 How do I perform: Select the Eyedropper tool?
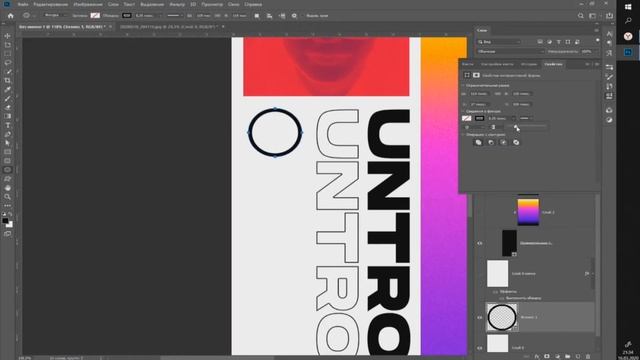point(7,90)
